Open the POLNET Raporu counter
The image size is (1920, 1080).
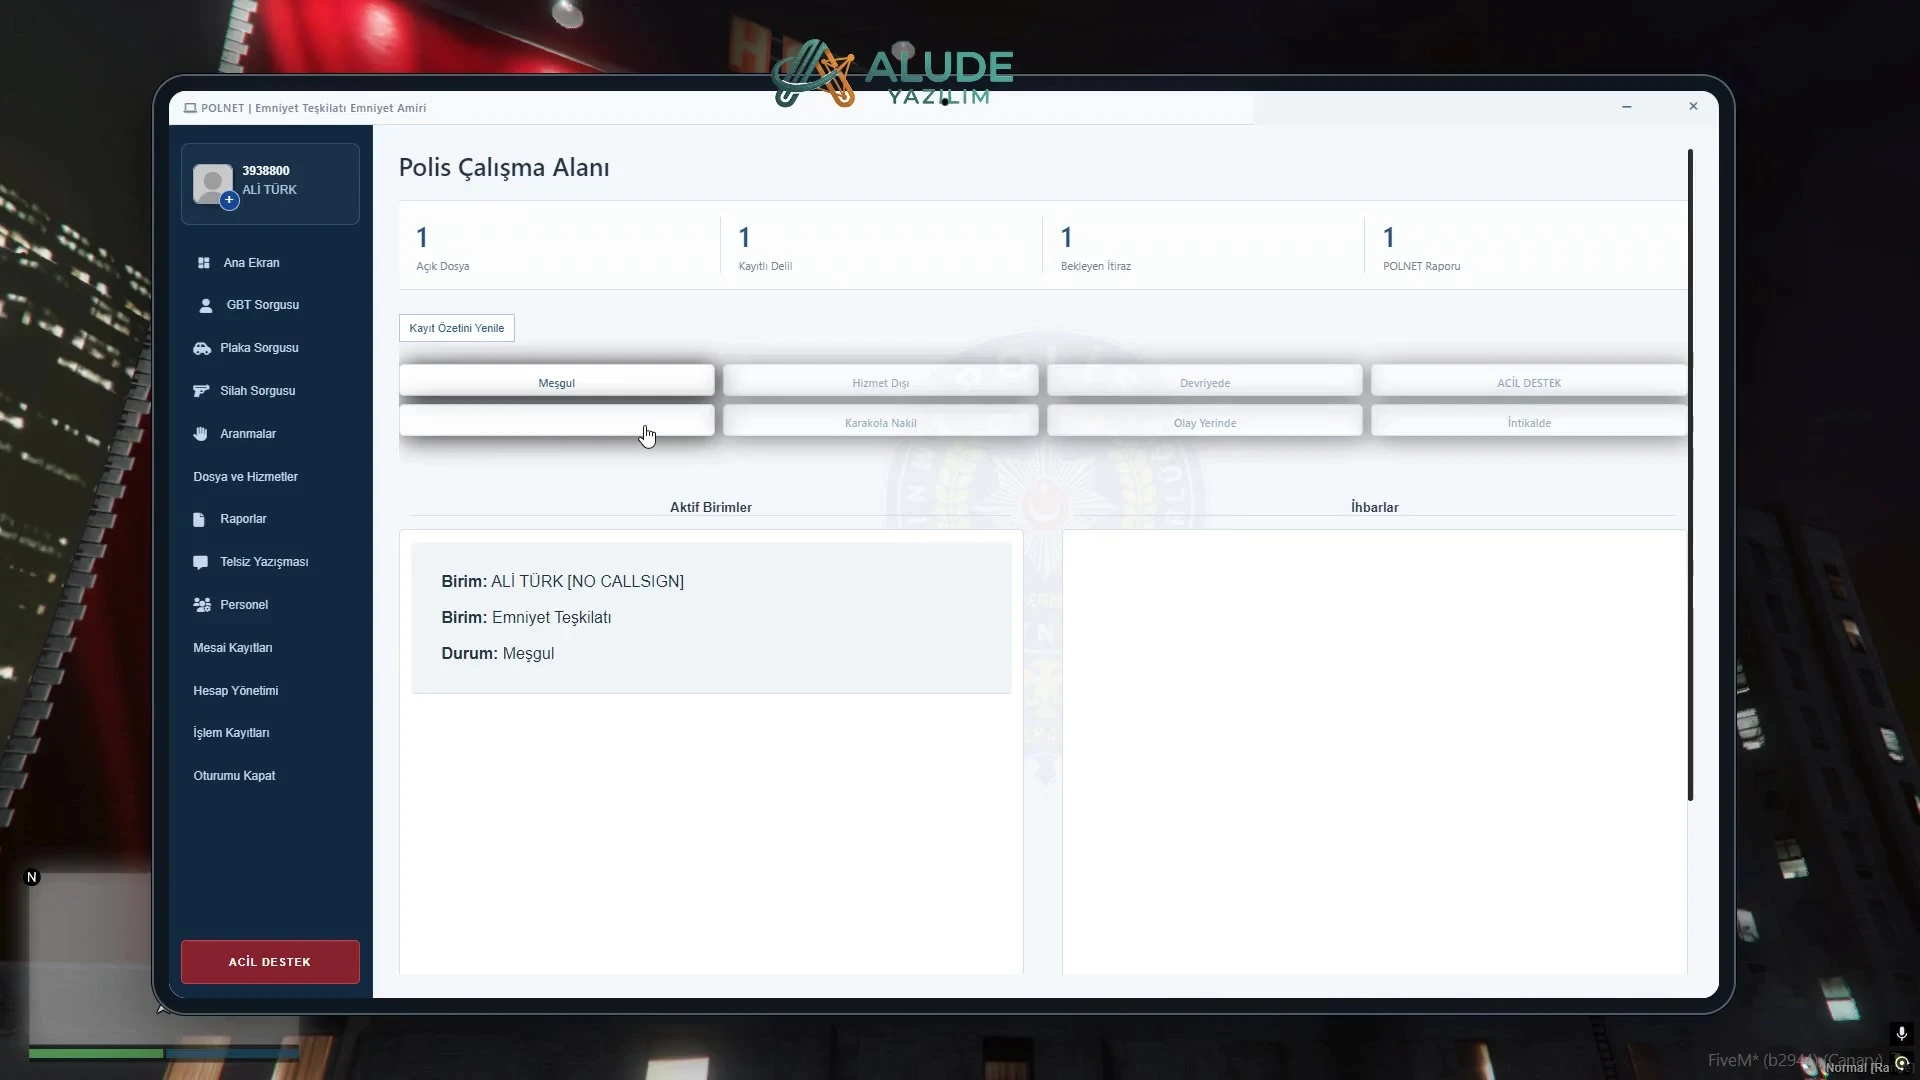coord(1525,246)
